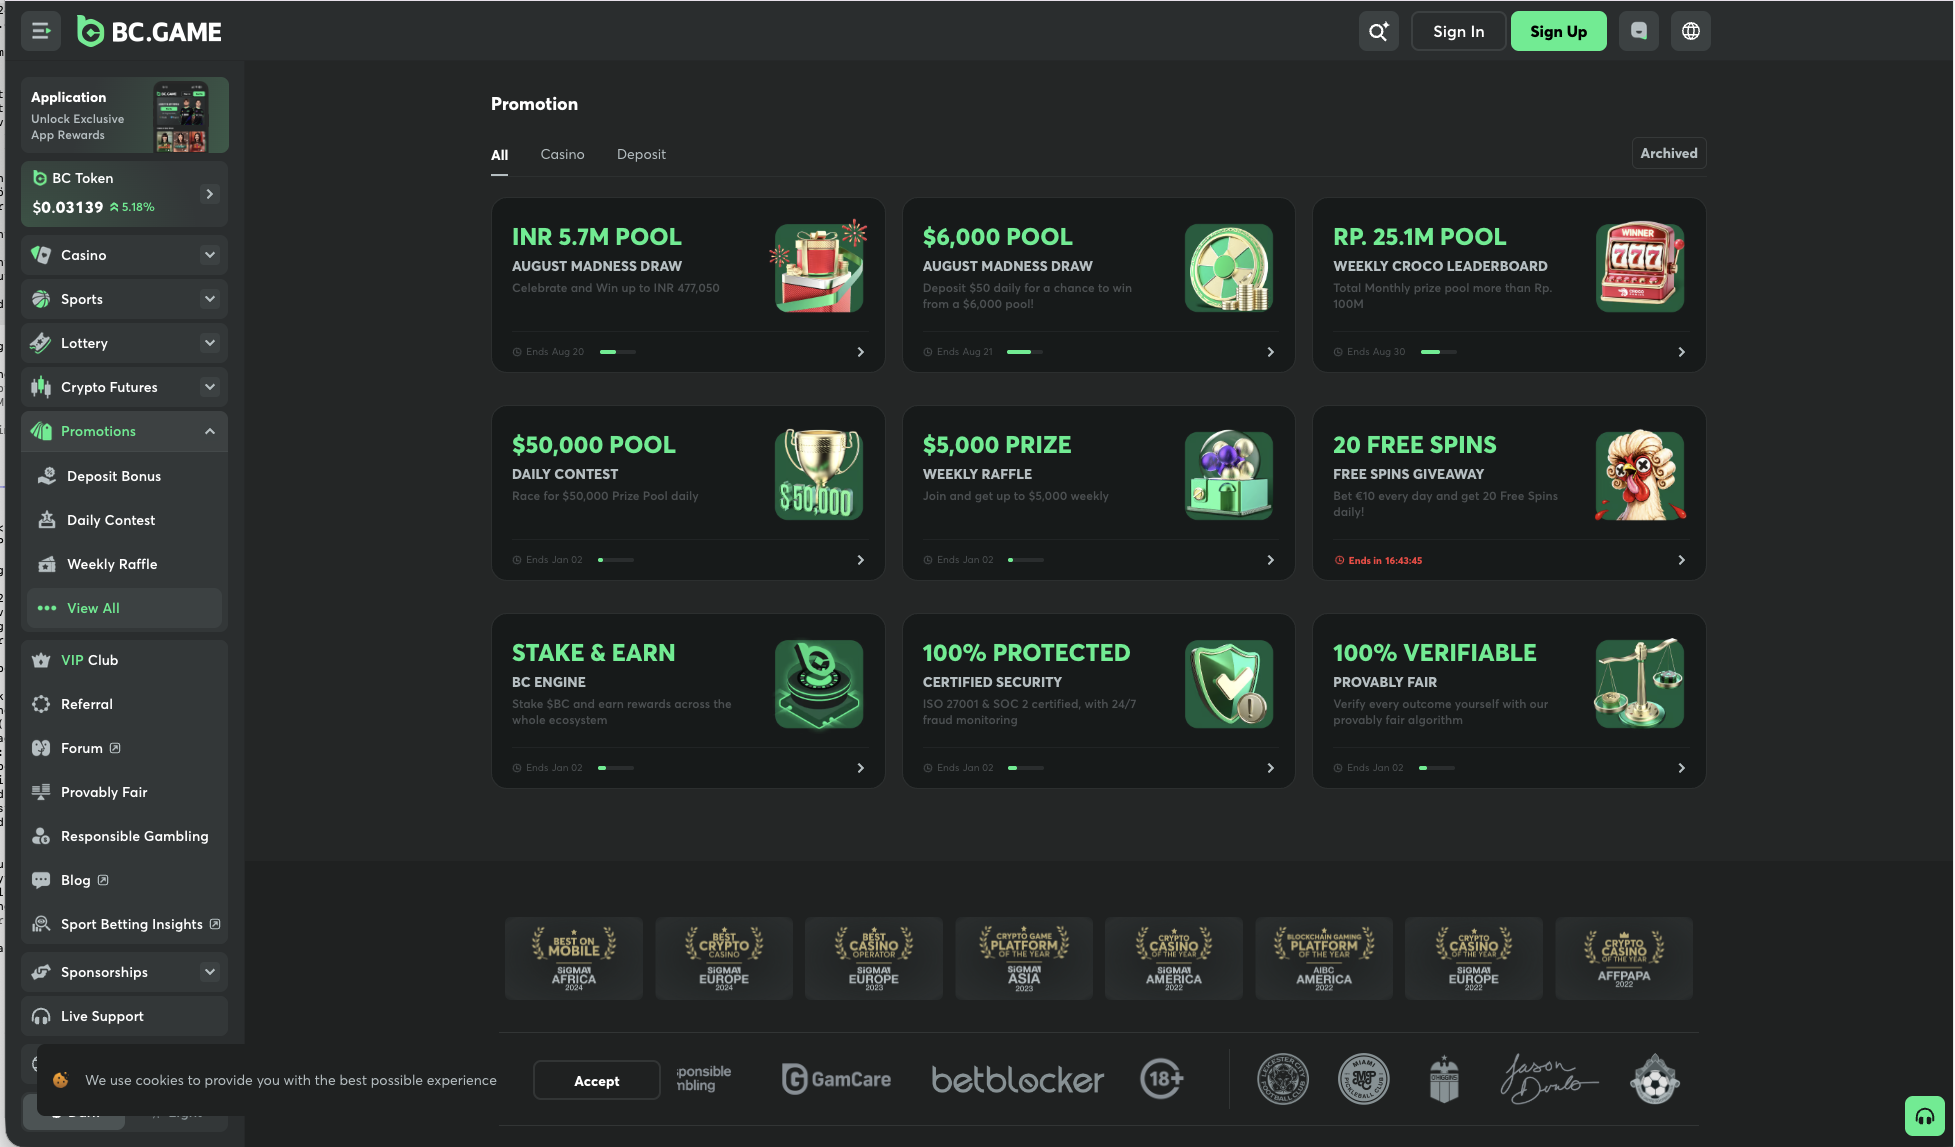The image size is (1955, 1147).
Task: Click the Sign In button
Action: (1458, 31)
